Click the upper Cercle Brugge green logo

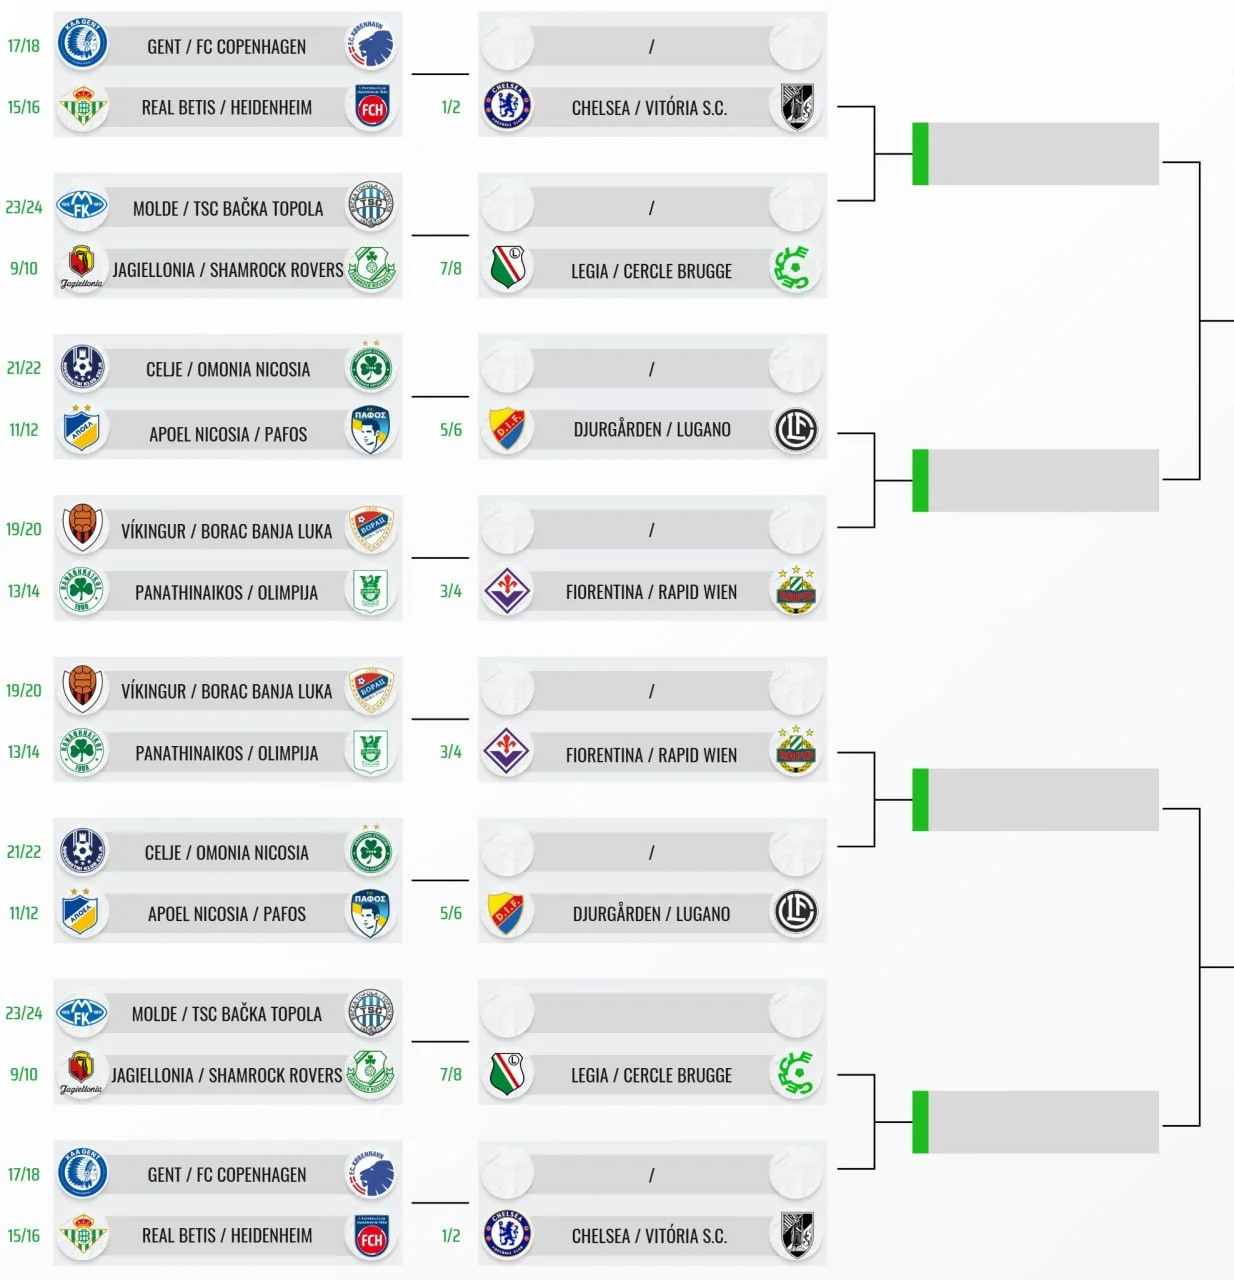[795, 269]
